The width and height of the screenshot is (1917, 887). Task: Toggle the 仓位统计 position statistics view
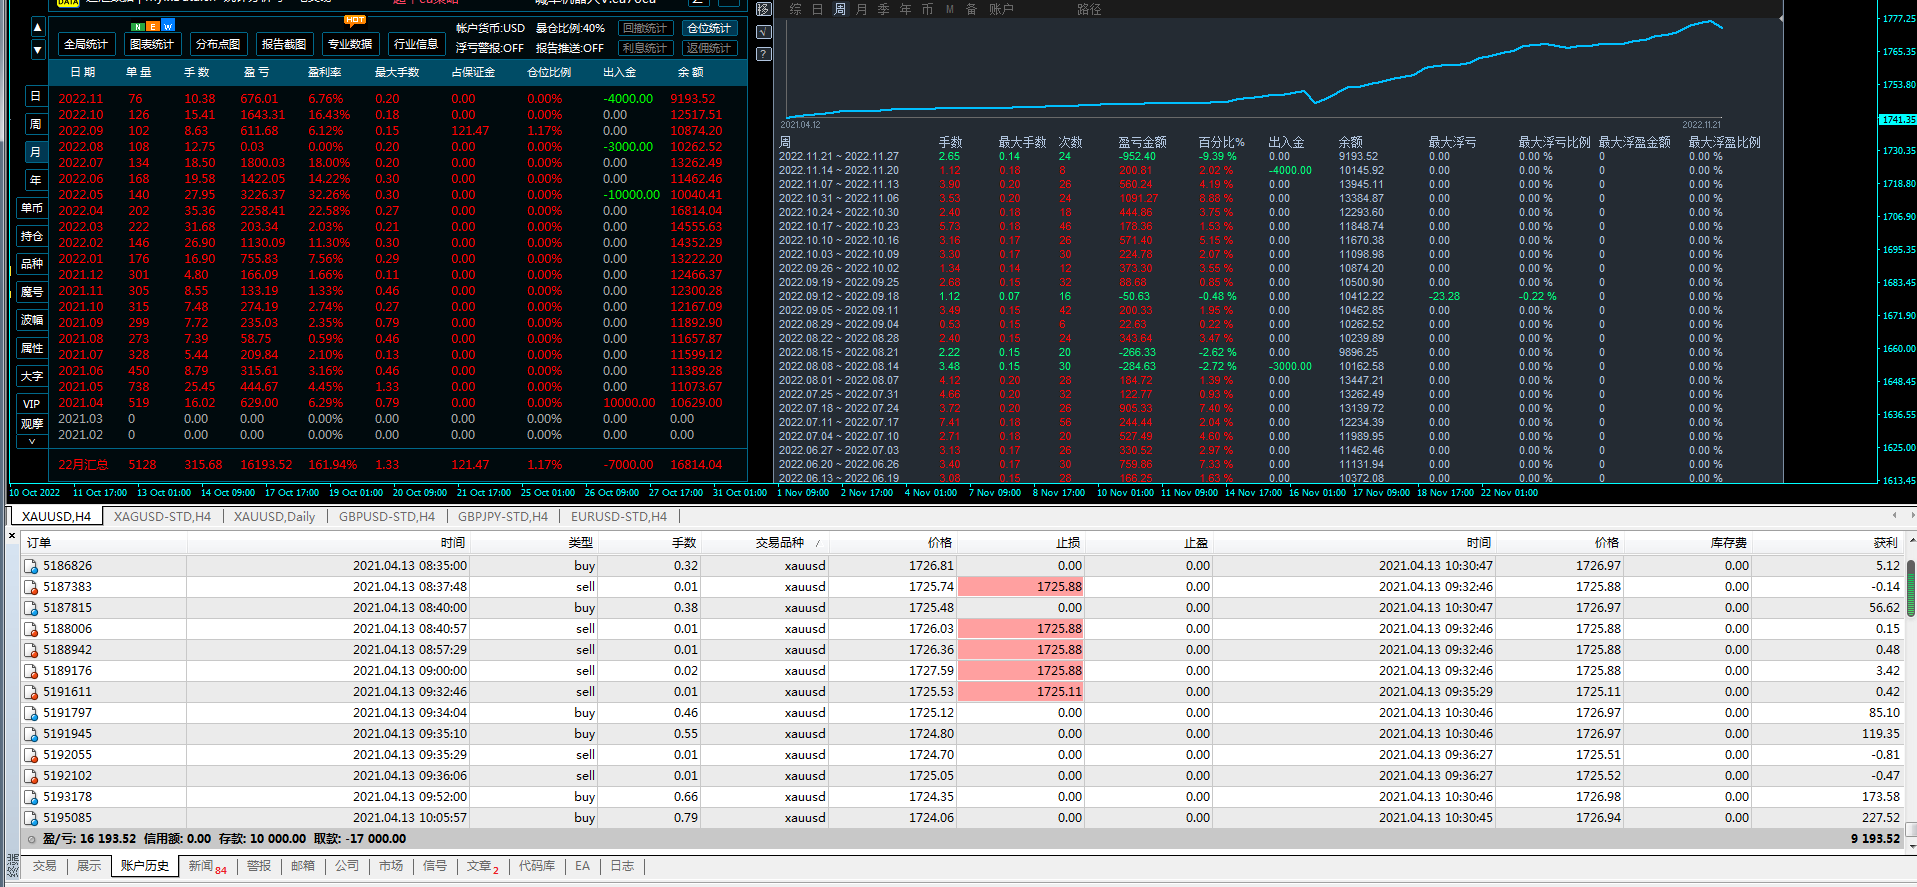708,28
